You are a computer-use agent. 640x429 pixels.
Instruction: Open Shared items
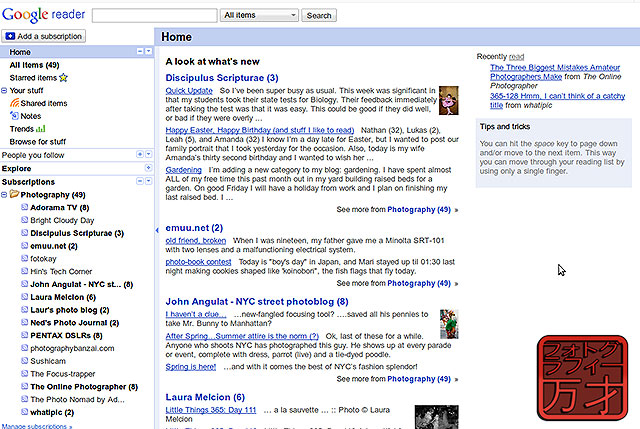click(x=44, y=103)
